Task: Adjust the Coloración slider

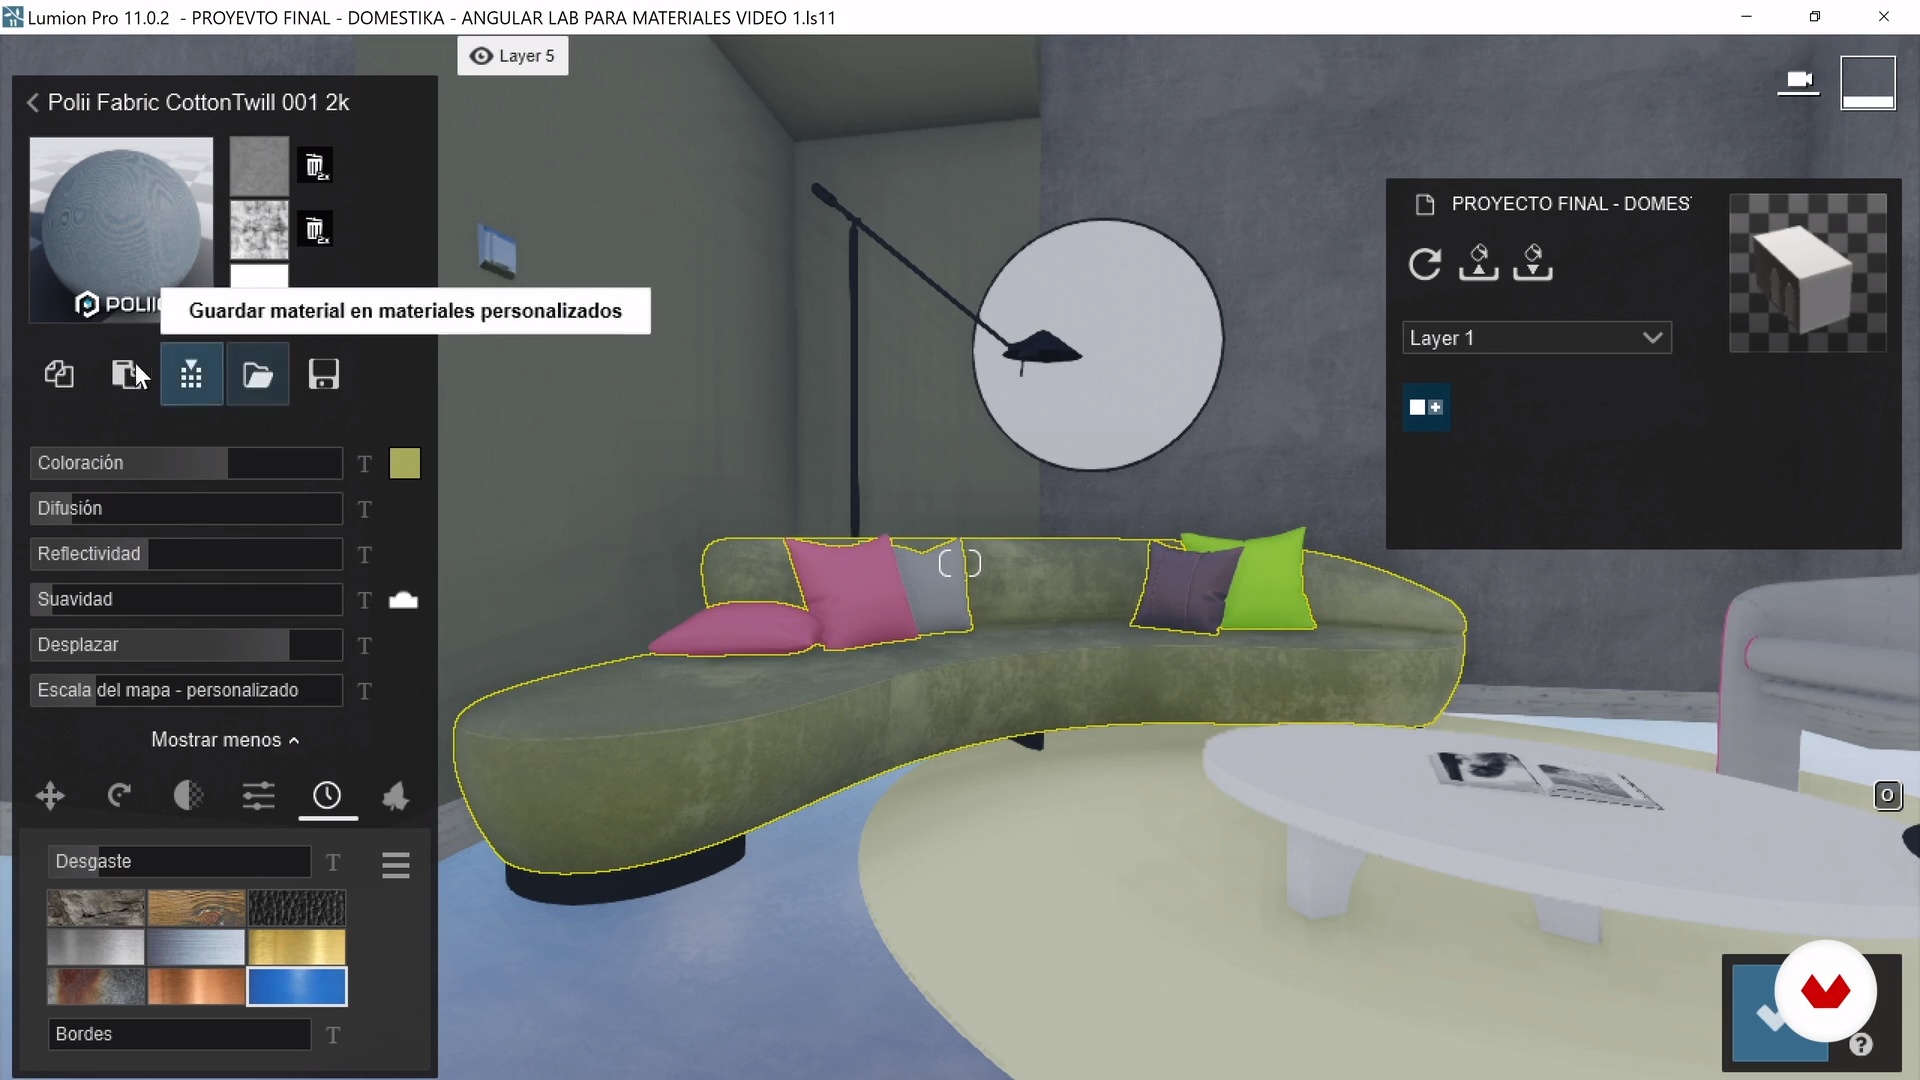Action: point(186,463)
